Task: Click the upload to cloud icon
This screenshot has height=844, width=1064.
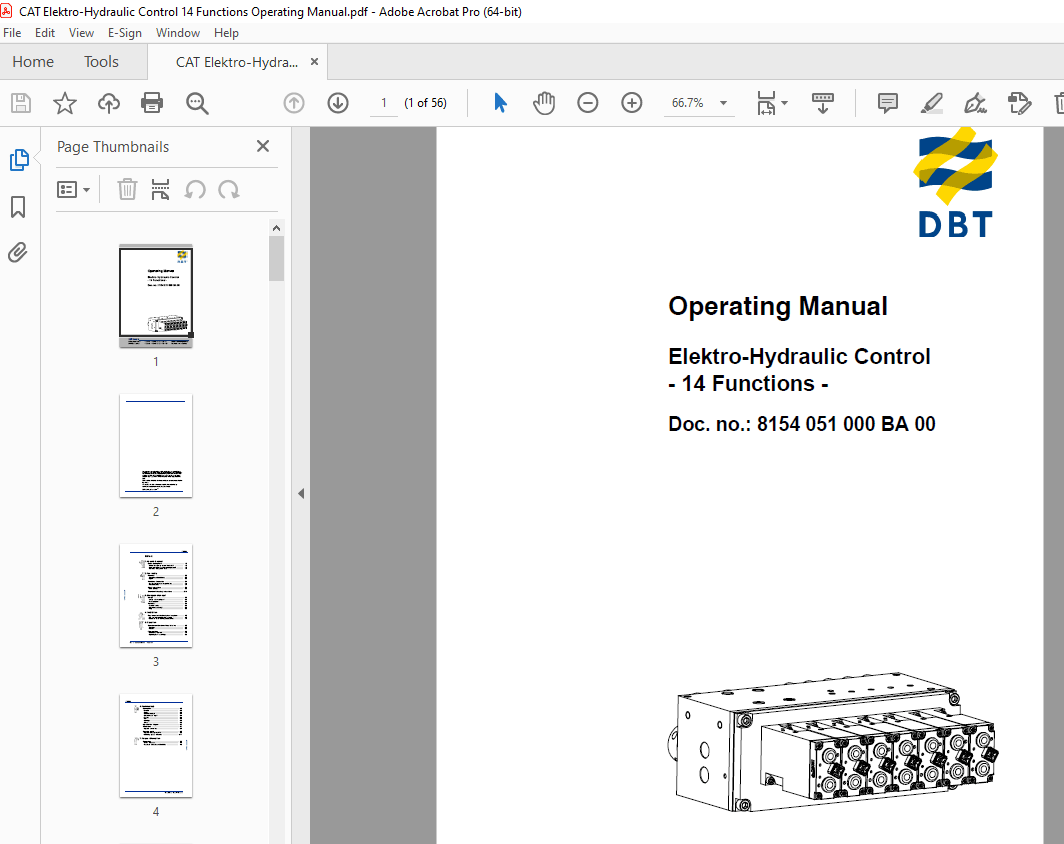Action: click(109, 103)
